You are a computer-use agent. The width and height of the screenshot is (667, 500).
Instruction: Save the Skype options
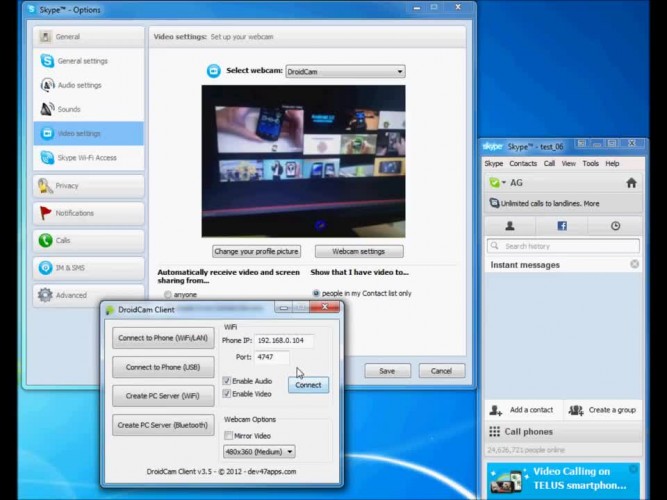point(387,371)
